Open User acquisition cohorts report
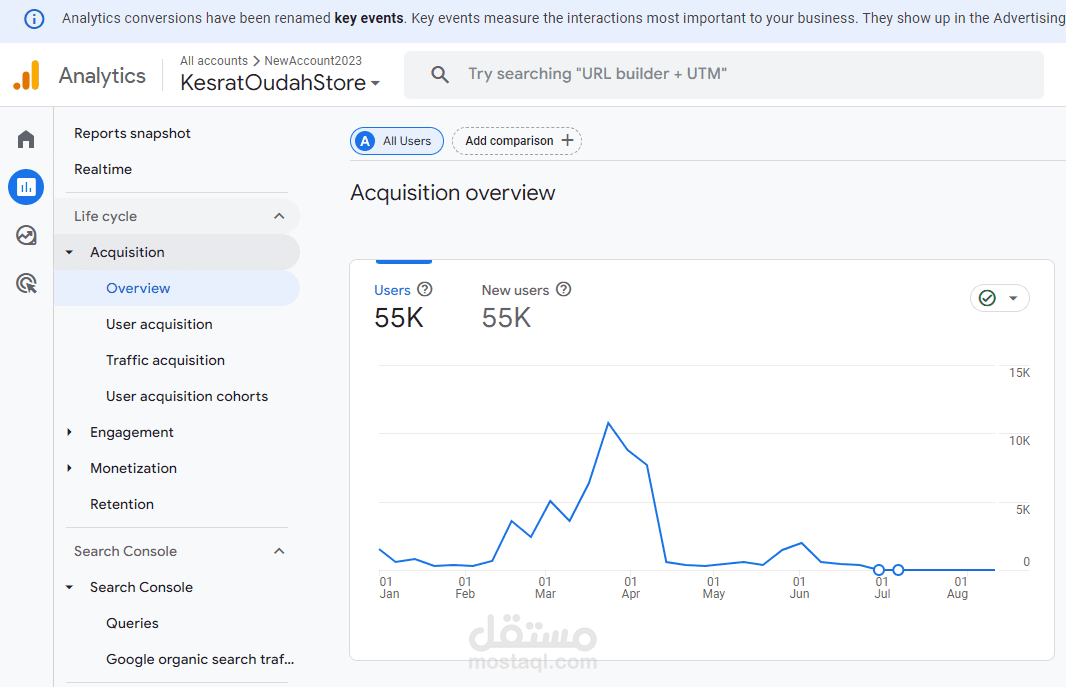 (187, 396)
